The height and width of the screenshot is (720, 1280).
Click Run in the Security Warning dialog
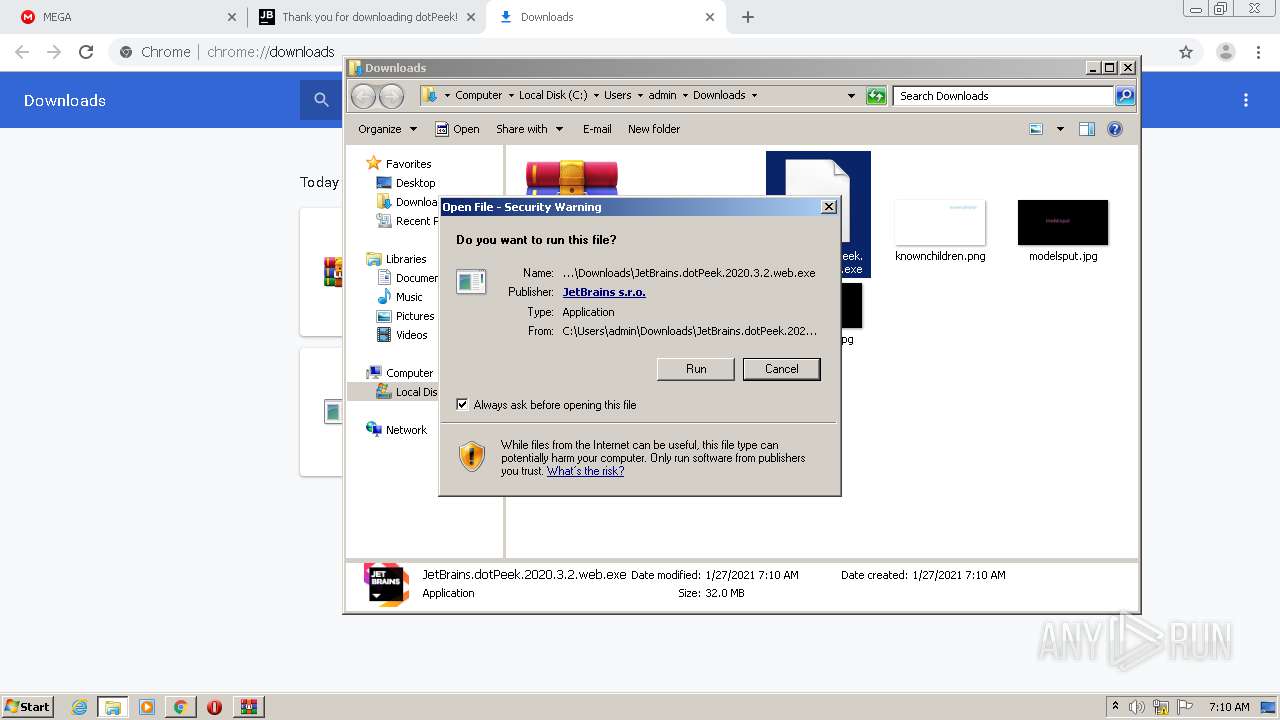(x=696, y=369)
